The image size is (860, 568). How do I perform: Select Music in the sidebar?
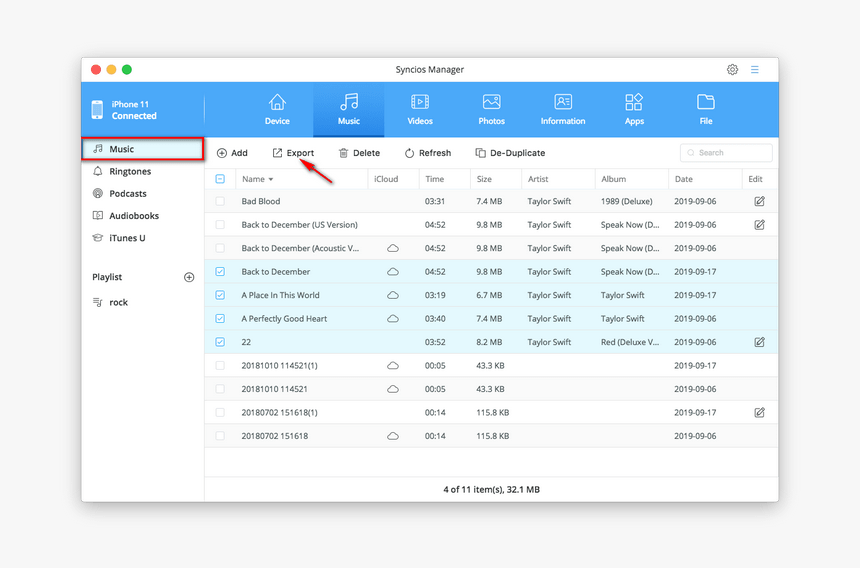(x=143, y=149)
